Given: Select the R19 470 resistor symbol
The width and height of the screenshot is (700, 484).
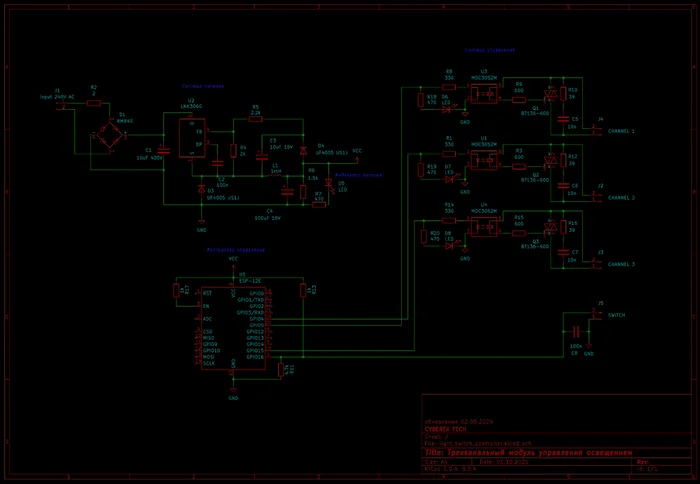Looking at the screenshot, I should pyautogui.click(x=421, y=170).
